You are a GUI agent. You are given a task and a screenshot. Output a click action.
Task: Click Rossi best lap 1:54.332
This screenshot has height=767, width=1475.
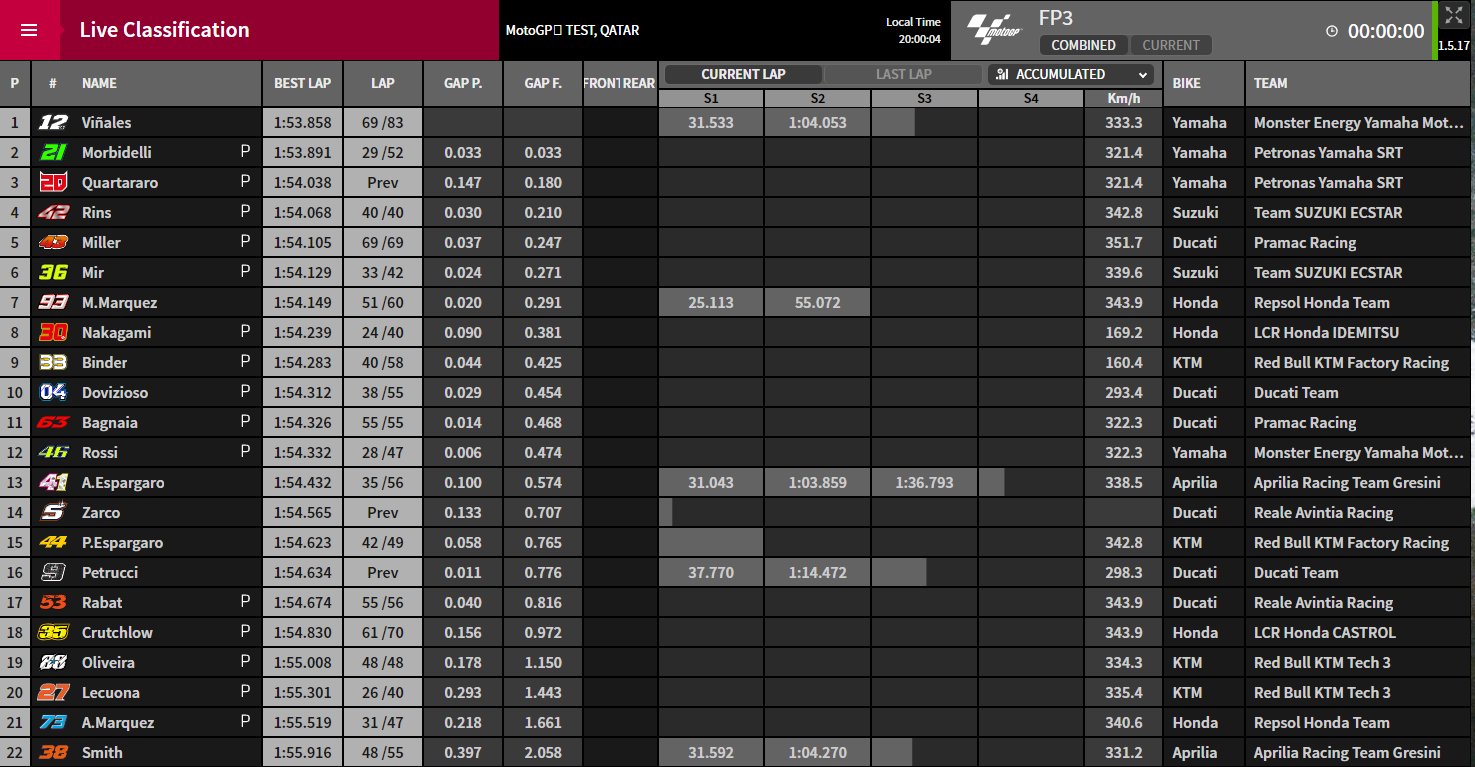coord(303,452)
